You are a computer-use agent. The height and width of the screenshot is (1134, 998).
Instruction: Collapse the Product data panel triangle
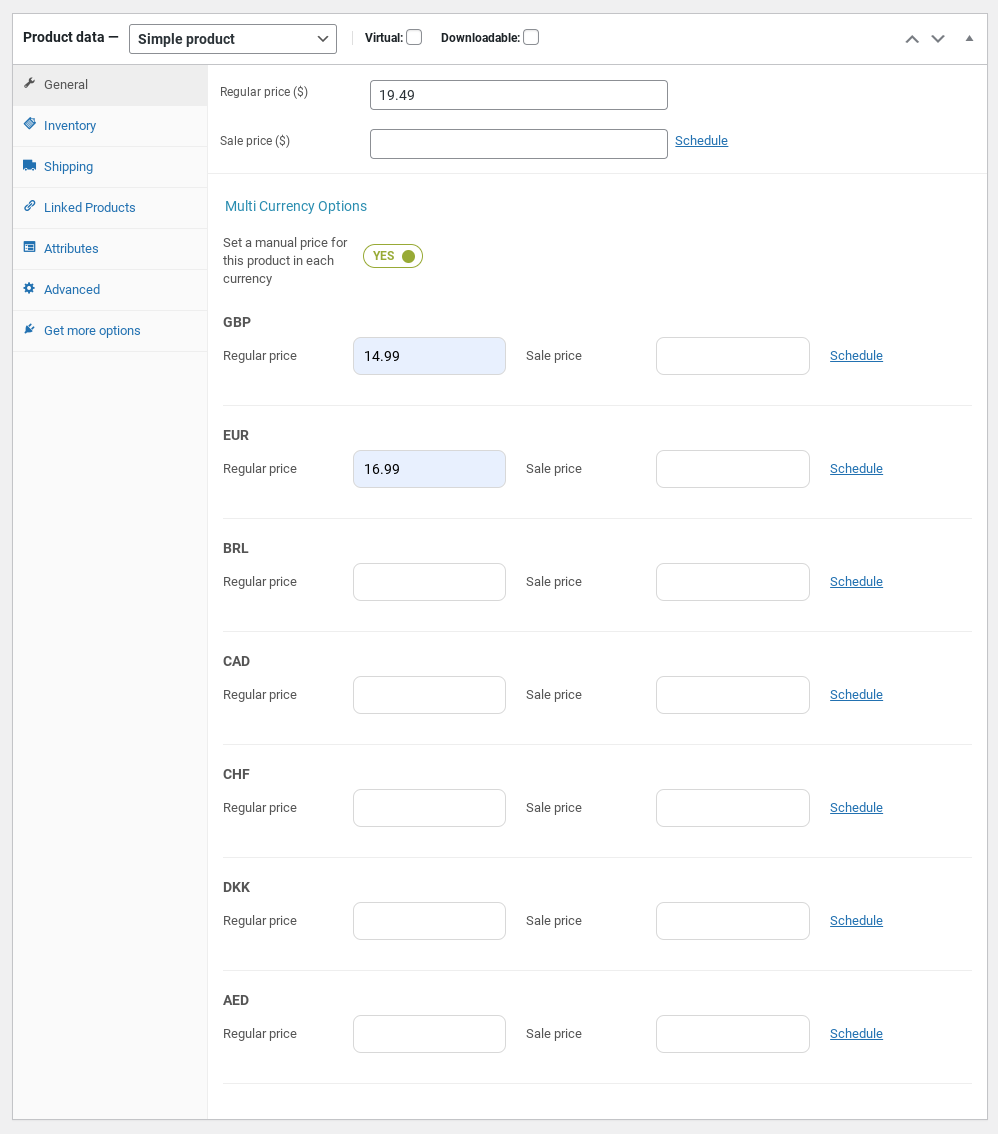coord(969,38)
